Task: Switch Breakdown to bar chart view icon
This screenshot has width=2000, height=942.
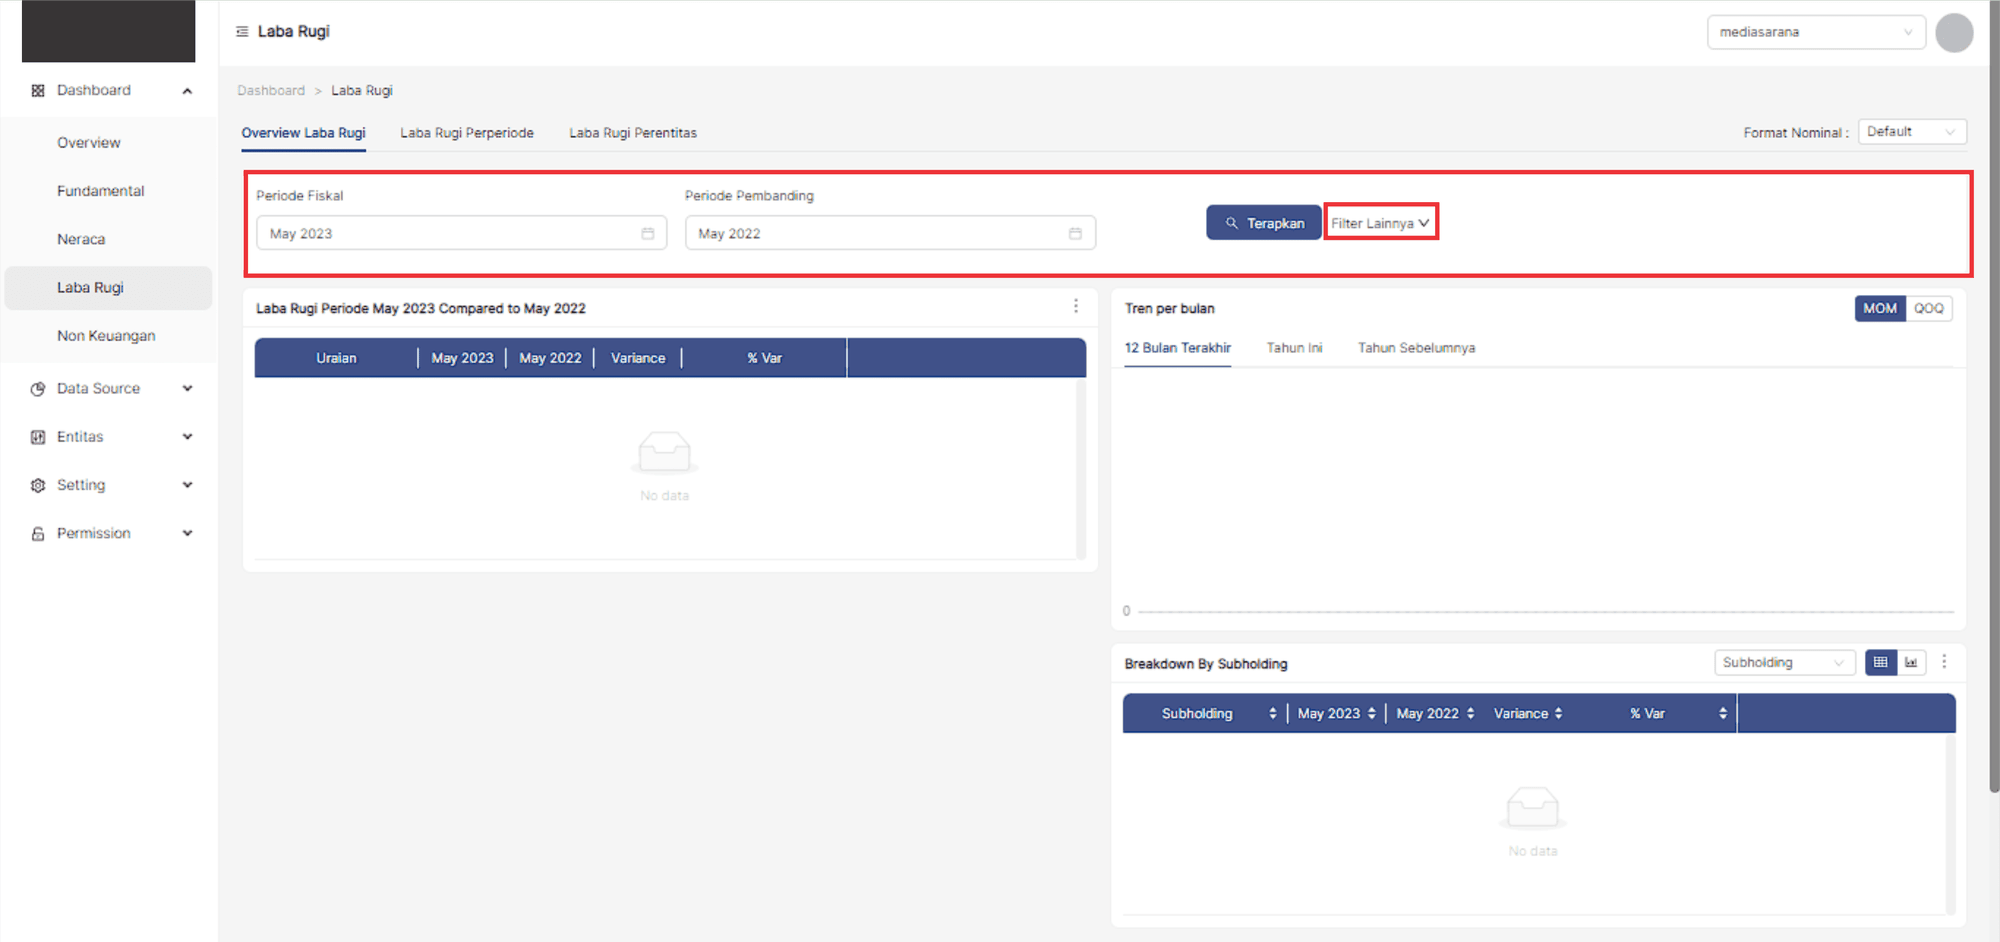Action: 1911,663
